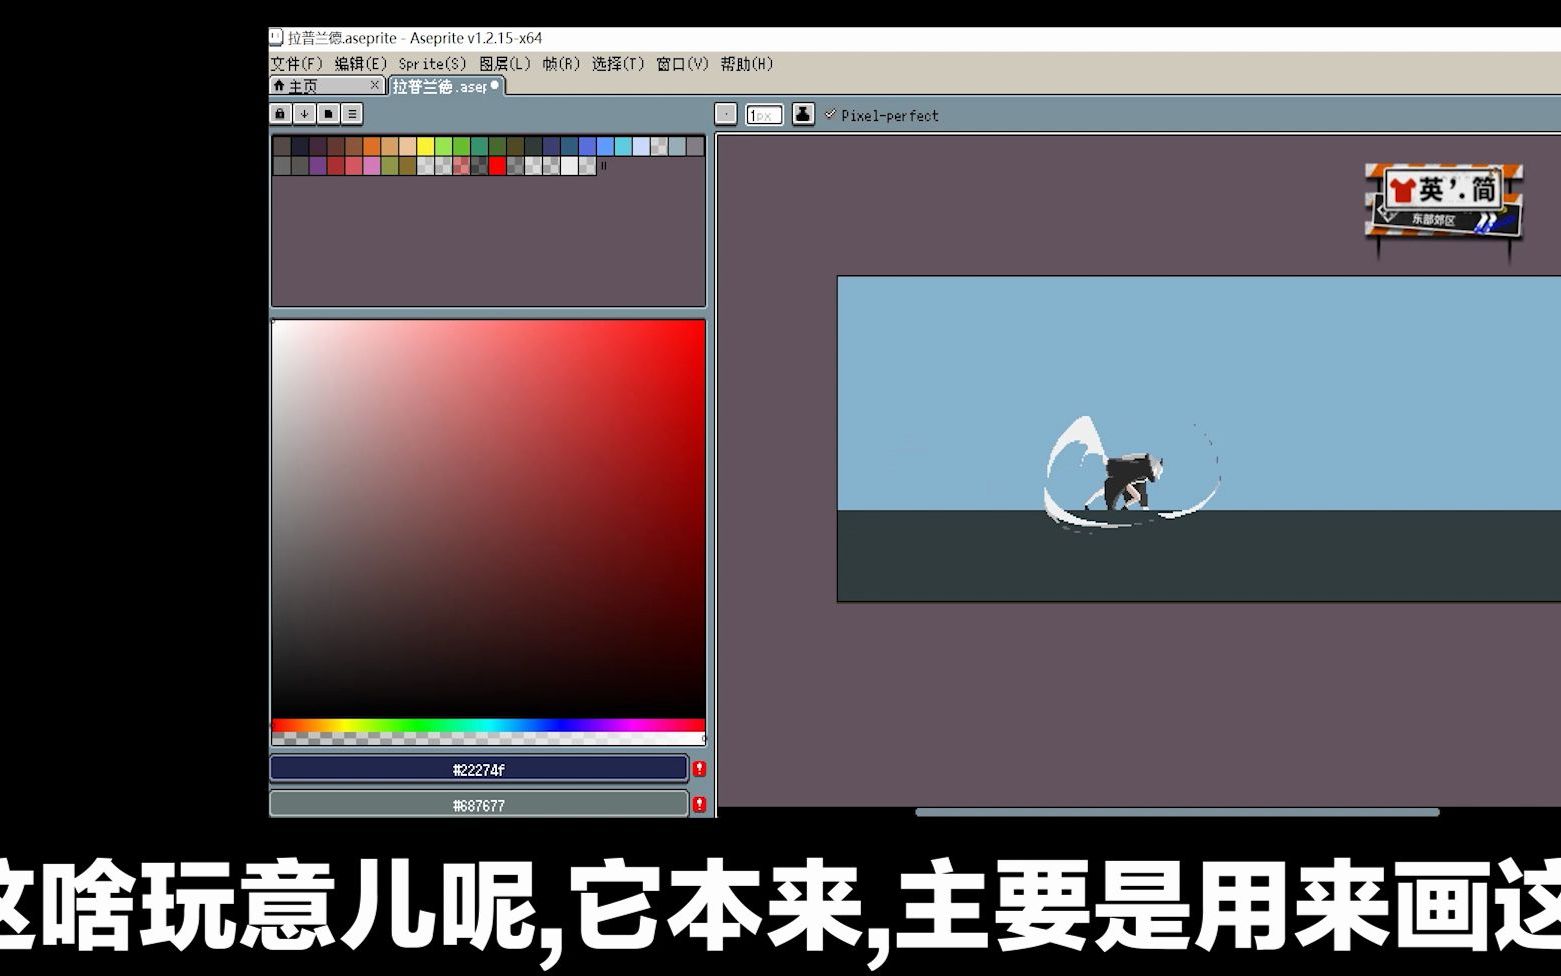
Task: Close the 主页 tab
Action: point(375,85)
